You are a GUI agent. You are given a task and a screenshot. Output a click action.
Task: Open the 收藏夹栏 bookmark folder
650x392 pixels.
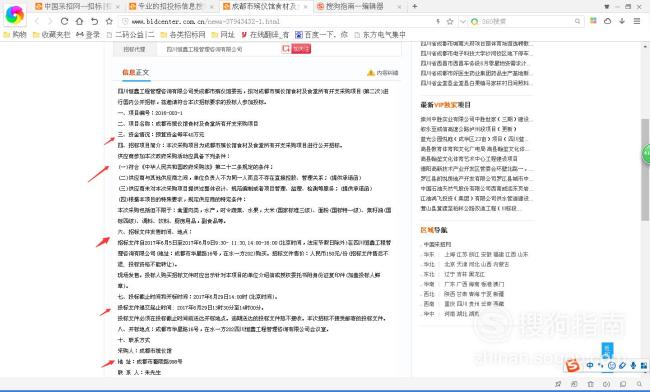pyautogui.click(x=51, y=35)
